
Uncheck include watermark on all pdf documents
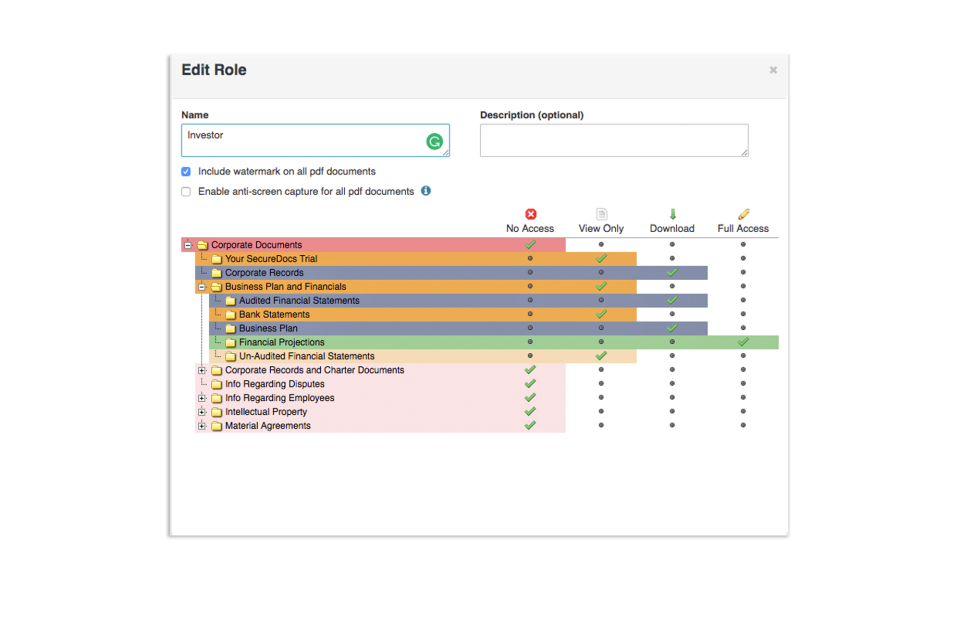click(x=185, y=171)
